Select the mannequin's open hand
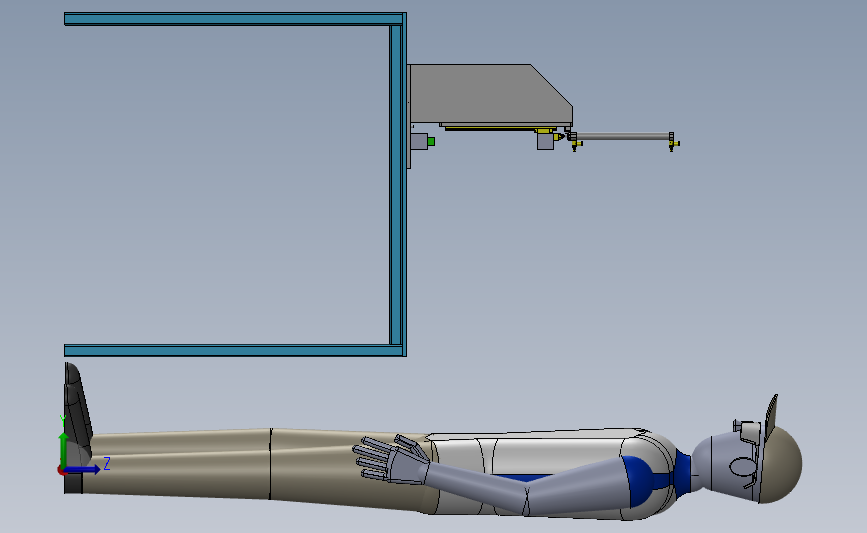 tap(390, 459)
